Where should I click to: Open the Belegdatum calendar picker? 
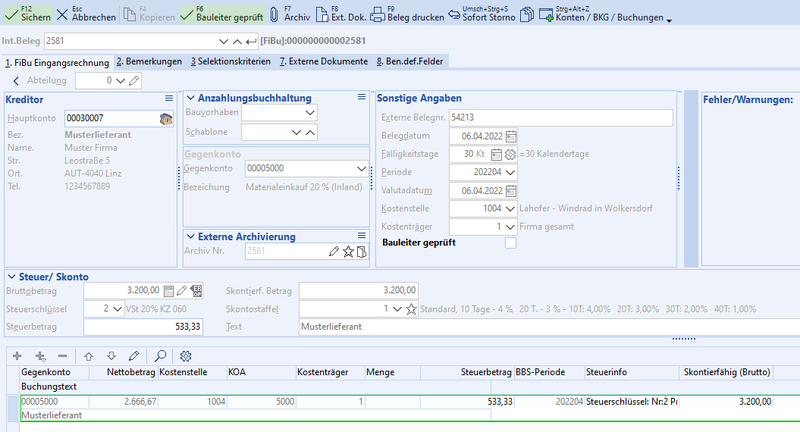(x=511, y=136)
